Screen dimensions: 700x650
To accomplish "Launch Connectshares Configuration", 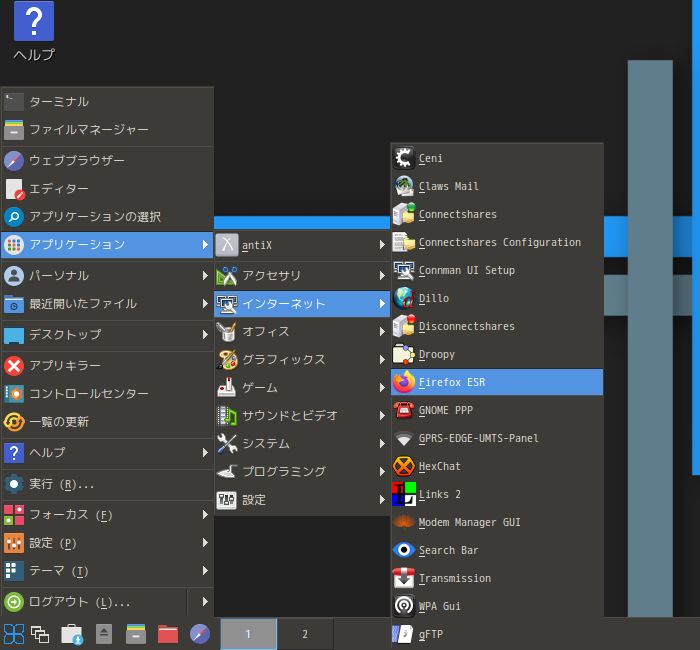I will point(497,242).
